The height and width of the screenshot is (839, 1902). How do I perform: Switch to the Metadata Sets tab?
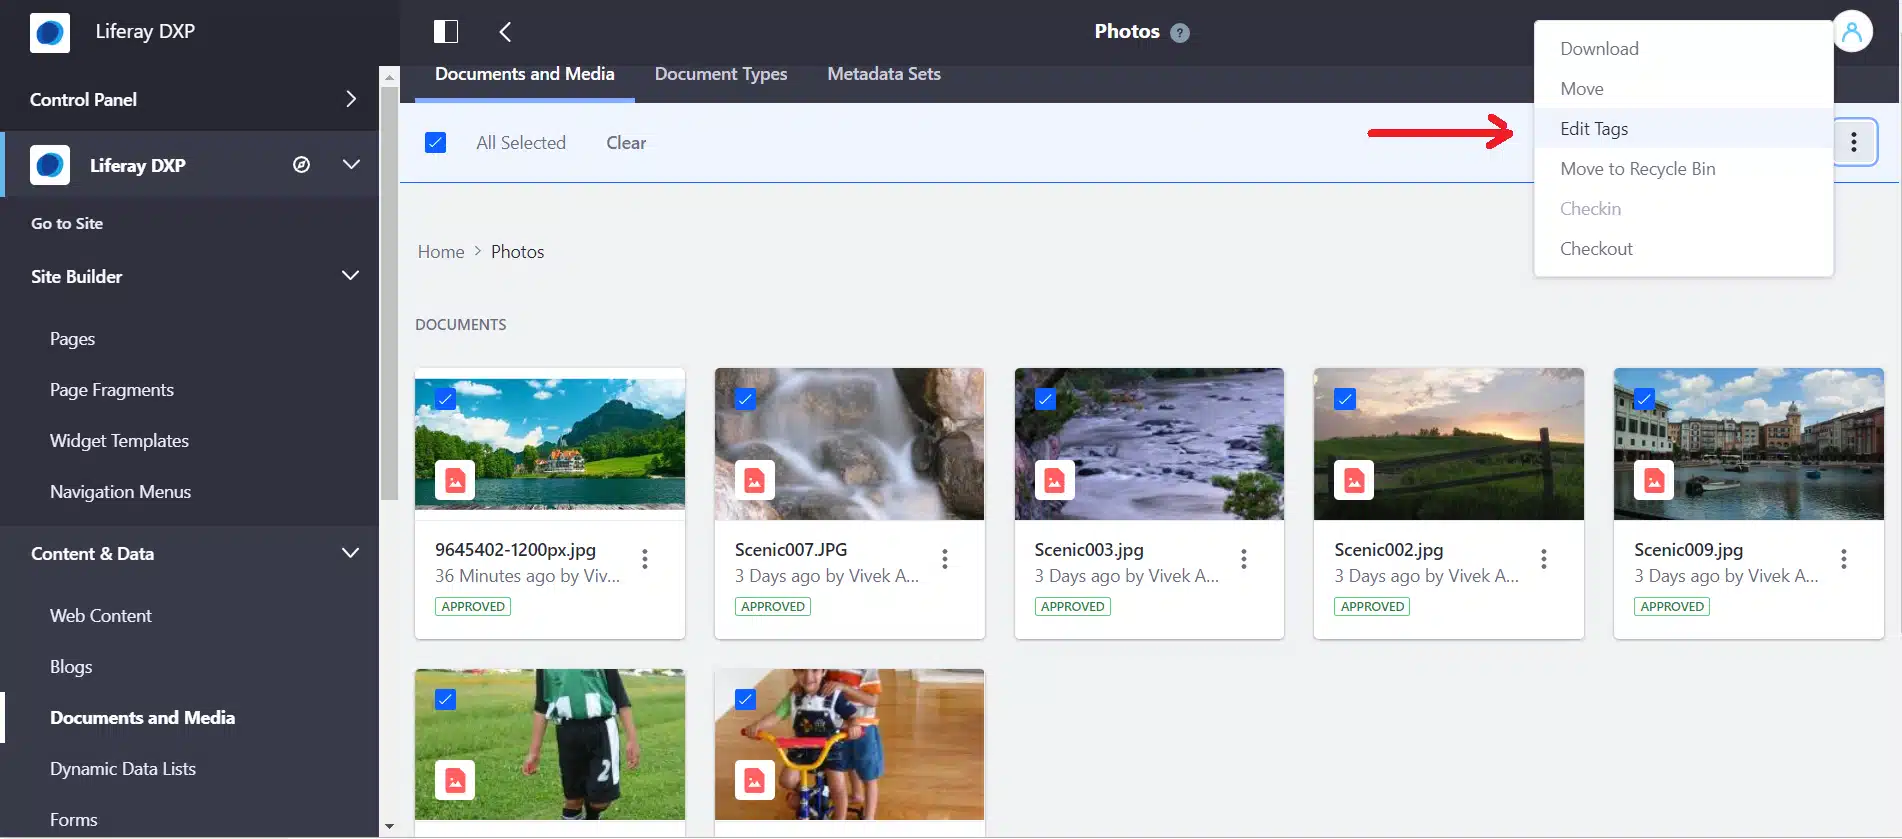884,74
